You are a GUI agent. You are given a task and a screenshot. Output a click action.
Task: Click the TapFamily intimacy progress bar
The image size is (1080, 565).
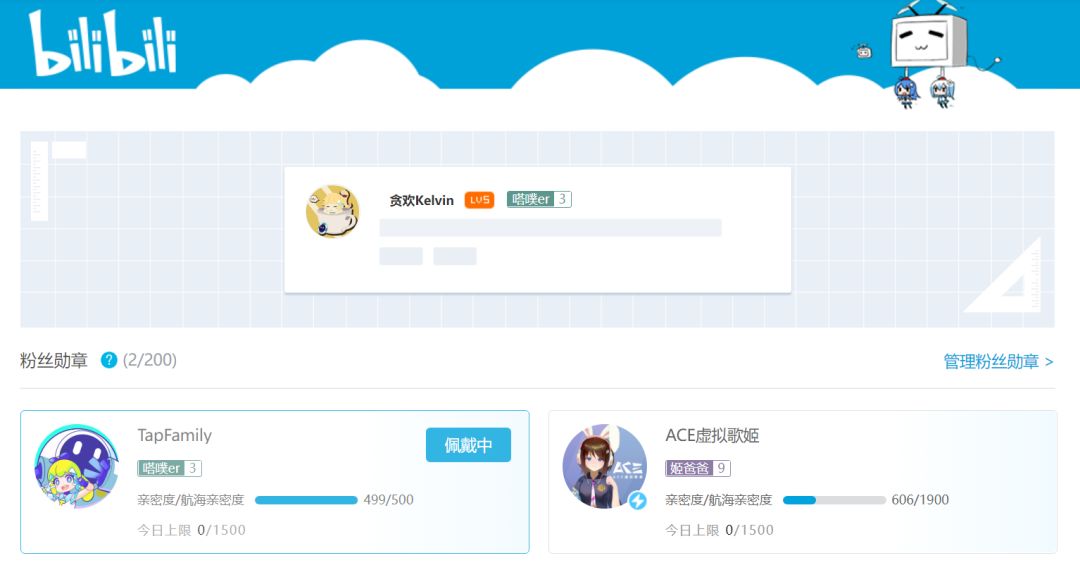[x=306, y=500]
